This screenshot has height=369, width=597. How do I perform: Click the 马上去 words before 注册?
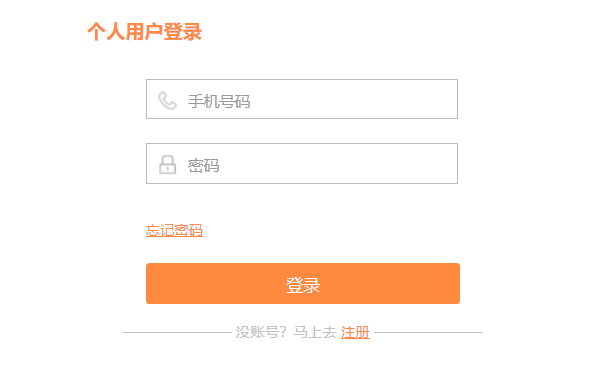tap(315, 332)
